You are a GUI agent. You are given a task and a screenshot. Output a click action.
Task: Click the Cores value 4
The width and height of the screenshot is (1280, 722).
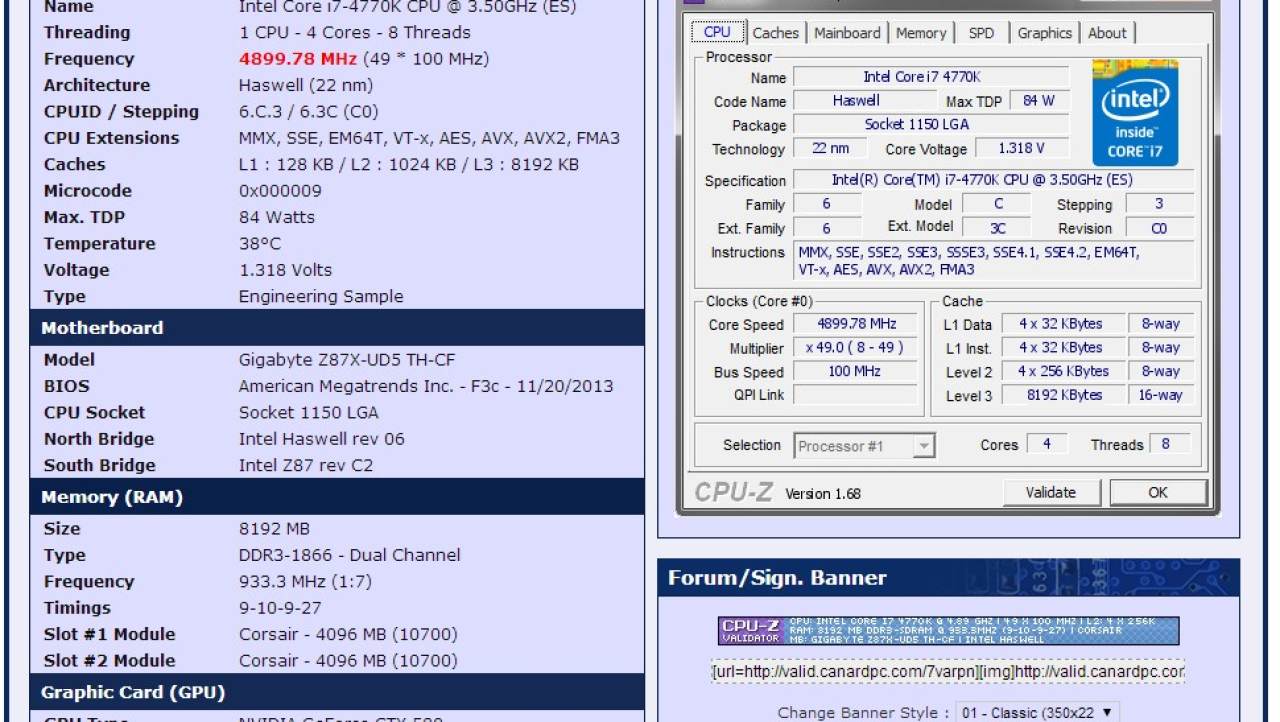pos(1047,445)
